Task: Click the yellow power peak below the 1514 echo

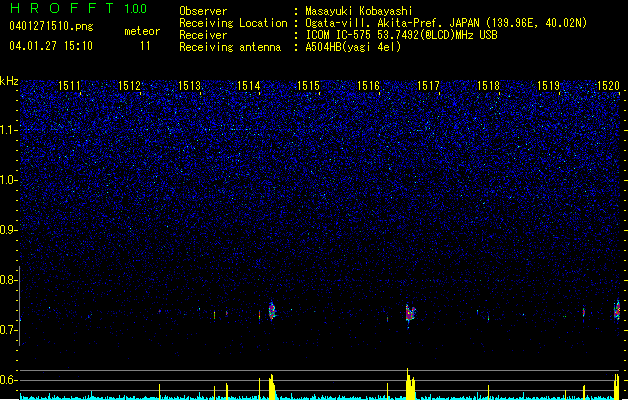Action: [272, 387]
